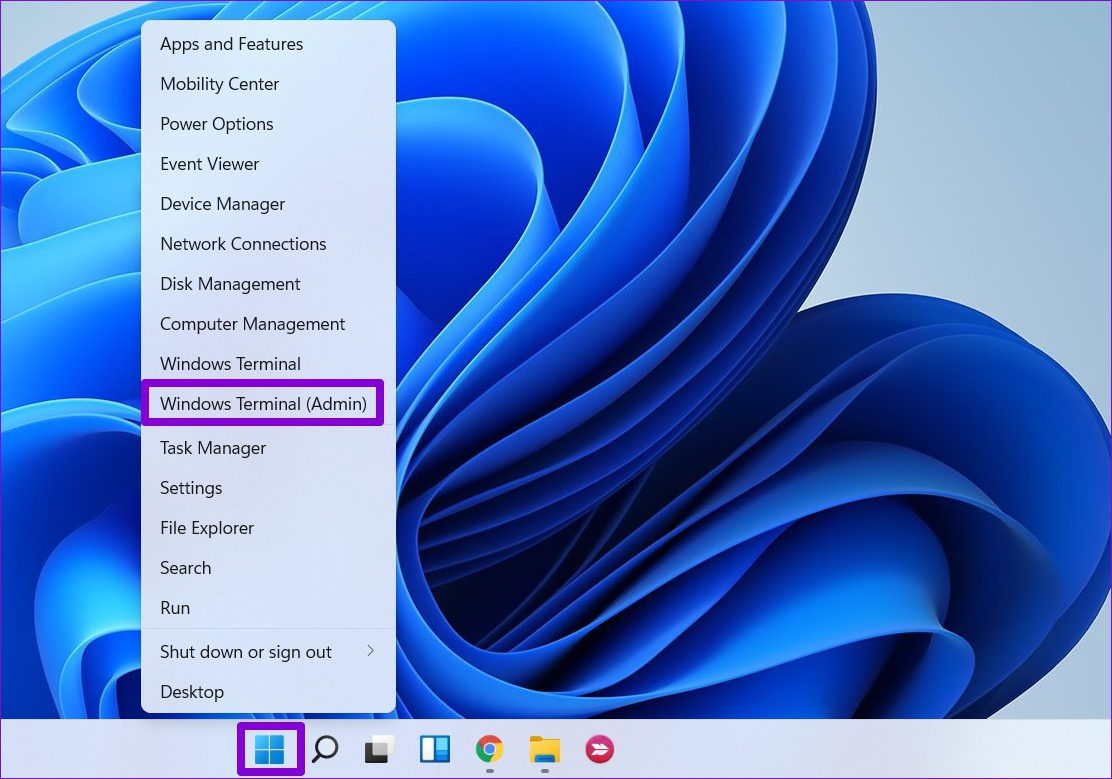Open File Explorer via its taskbar icon
The height and width of the screenshot is (779, 1112).
pyautogui.click(x=544, y=749)
